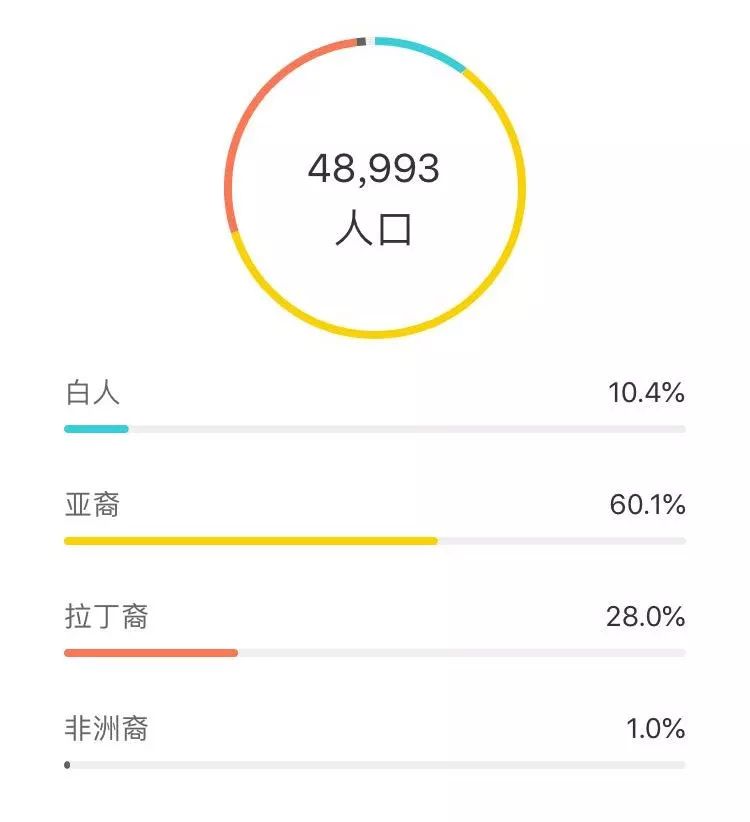This screenshot has width=750, height=822.
Task: Tap the 人口 label in the donut chart
Action: (x=374, y=228)
